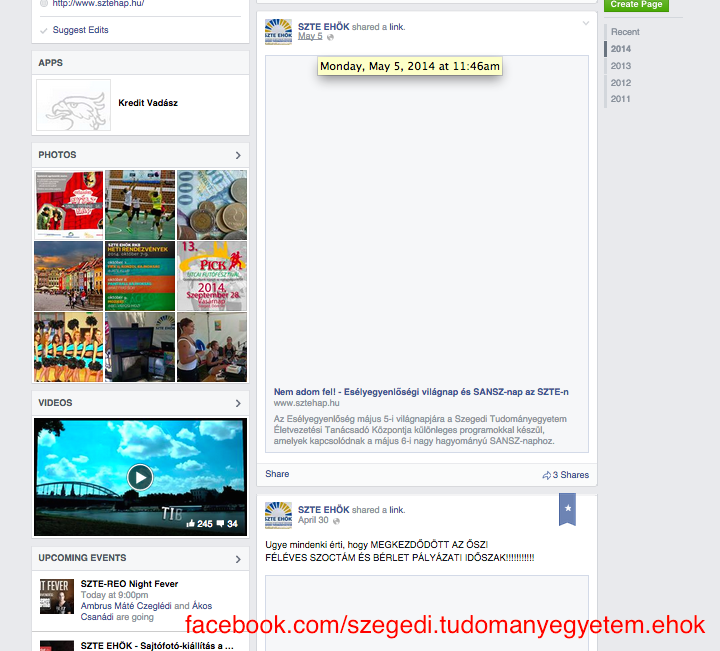The height and width of the screenshot is (651, 720).
Task: Open SZTE EHÖK name on April 30 post
Action: coord(324,510)
